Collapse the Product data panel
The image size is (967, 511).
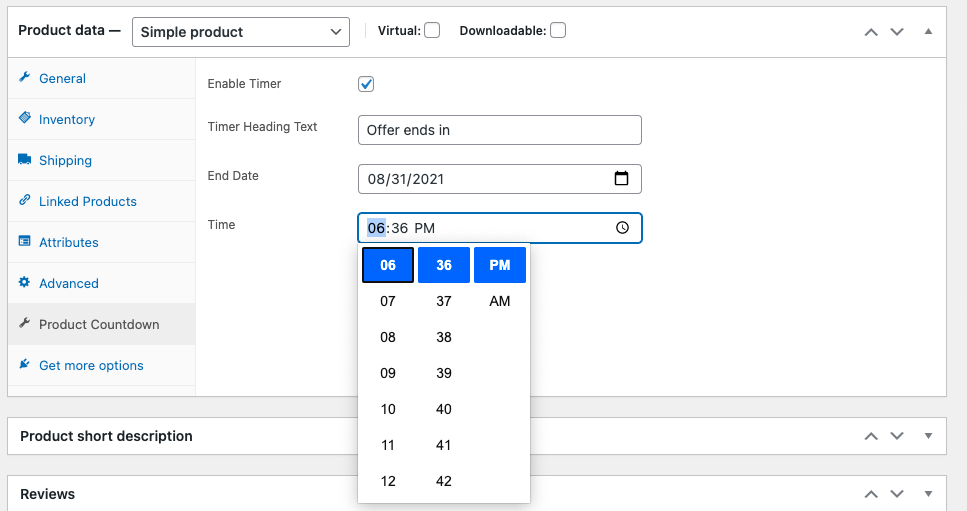tap(928, 31)
